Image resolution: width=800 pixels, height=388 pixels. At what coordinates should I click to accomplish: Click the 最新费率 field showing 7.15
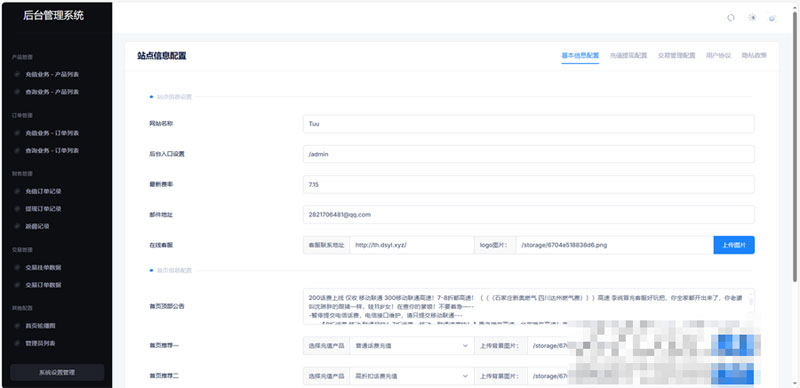pos(529,184)
